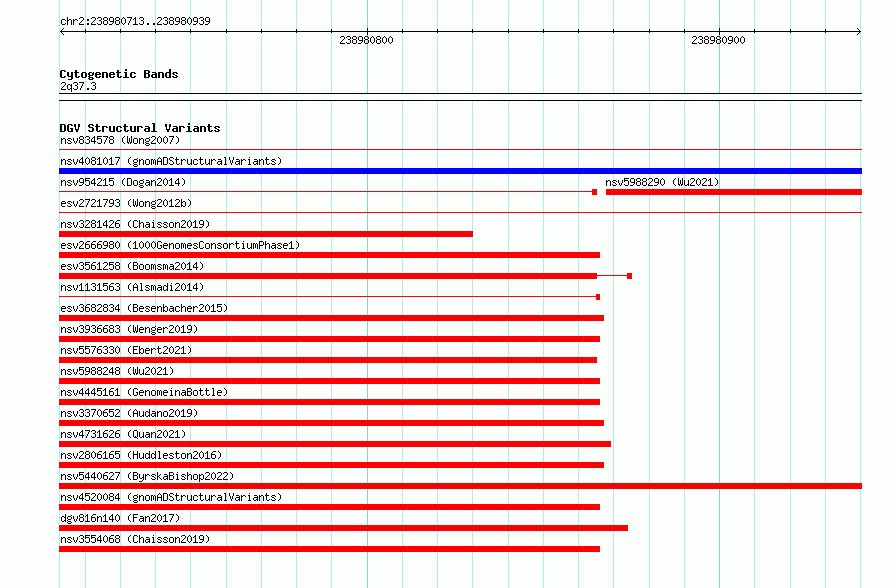Click the 238980900 ruler position marker
This screenshot has height=588, width=890.
tap(718, 40)
